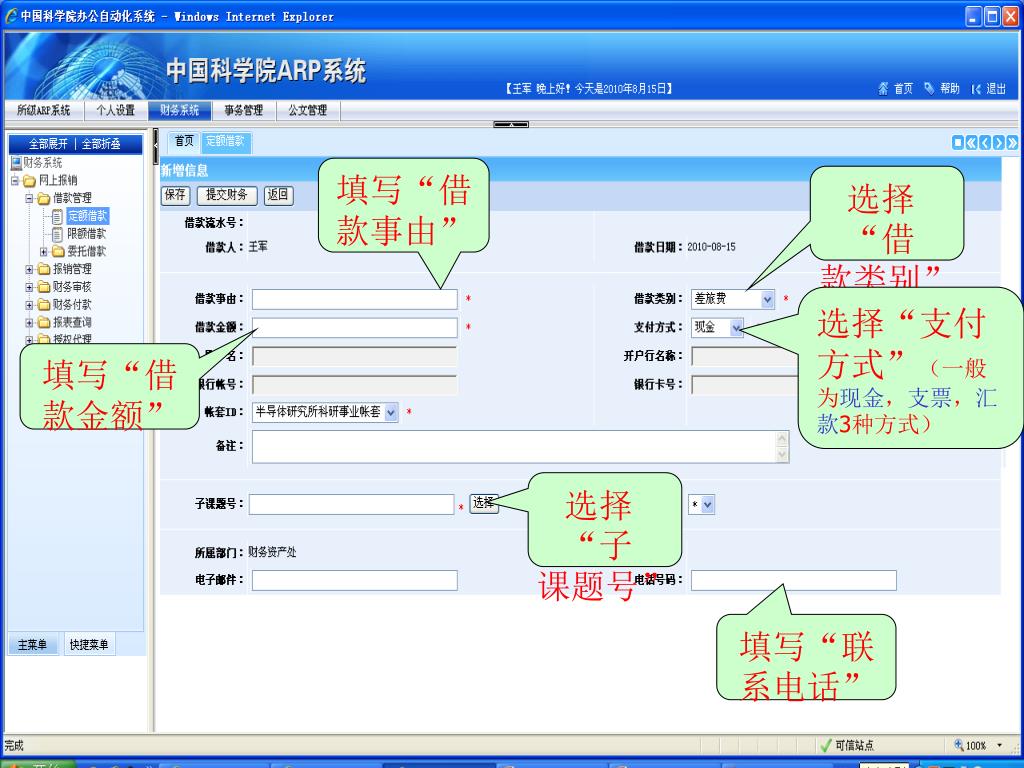Click the 子课题号 input field

[x=351, y=504]
